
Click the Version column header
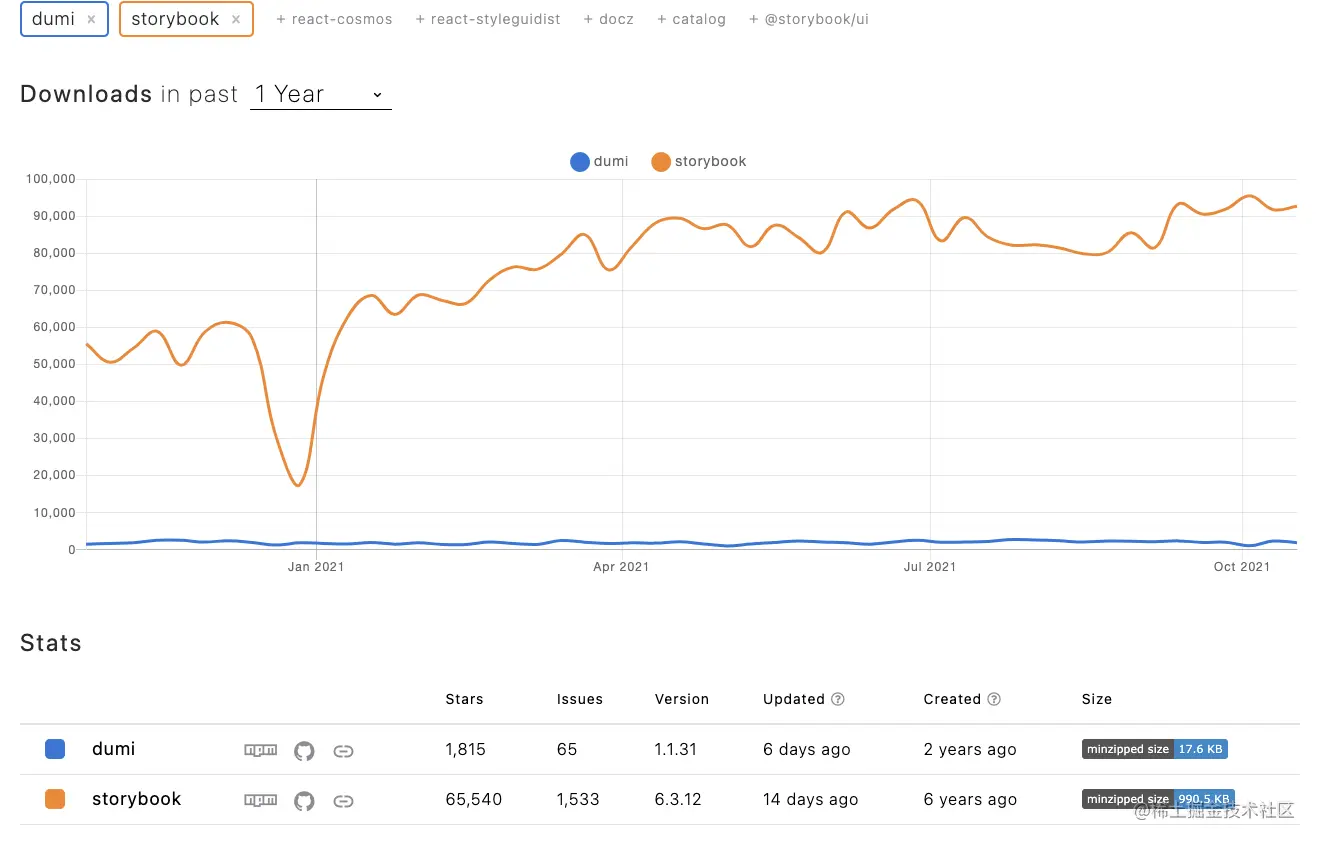coord(682,699)
